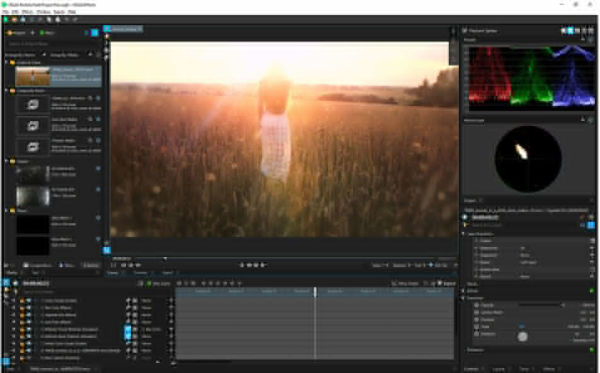Click the opacity slider in the controls panel
600x373 pixels.
point(541,305)
